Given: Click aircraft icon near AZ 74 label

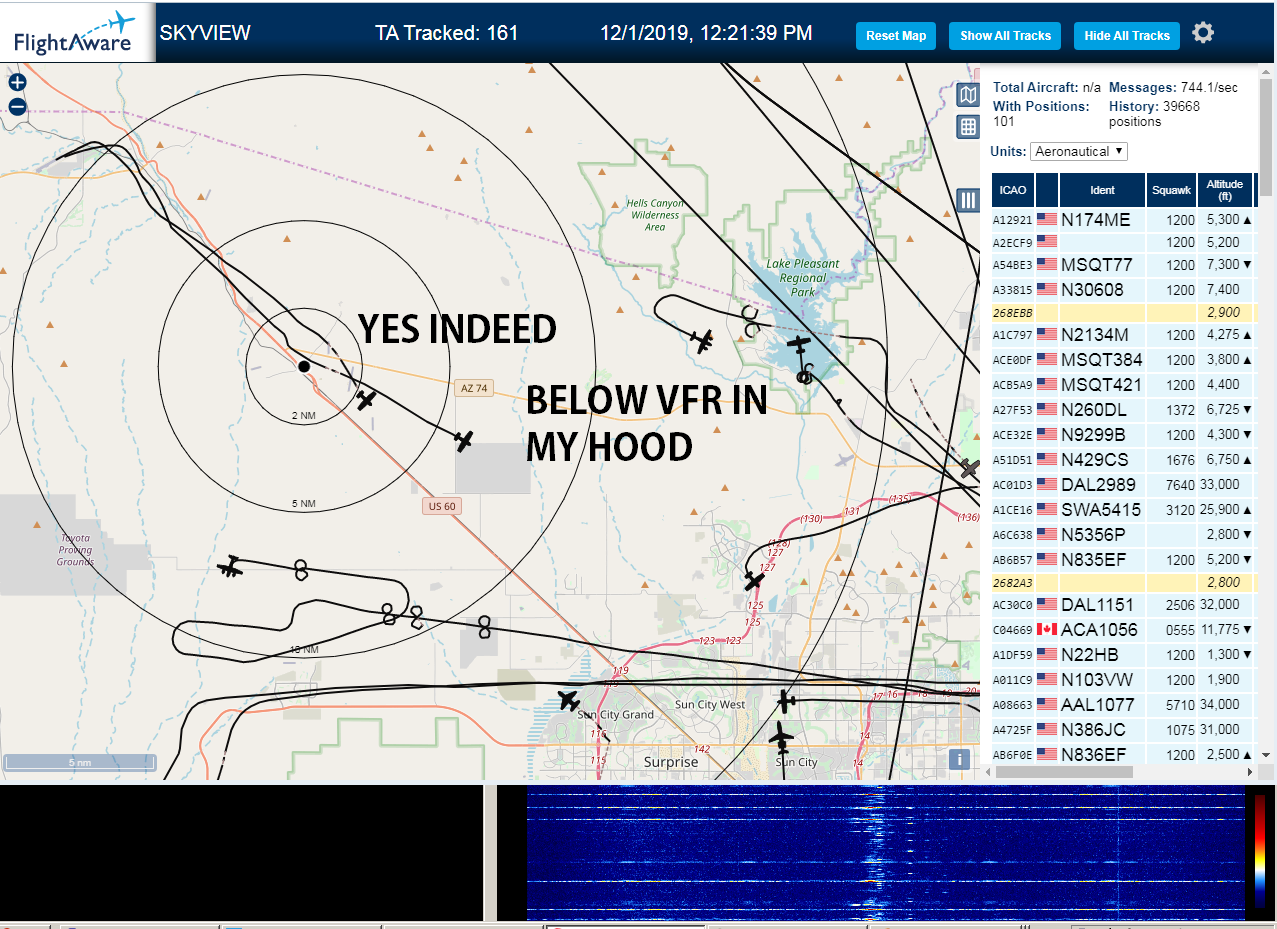Looking at the screenshot, I should click(x=463, y=440).
